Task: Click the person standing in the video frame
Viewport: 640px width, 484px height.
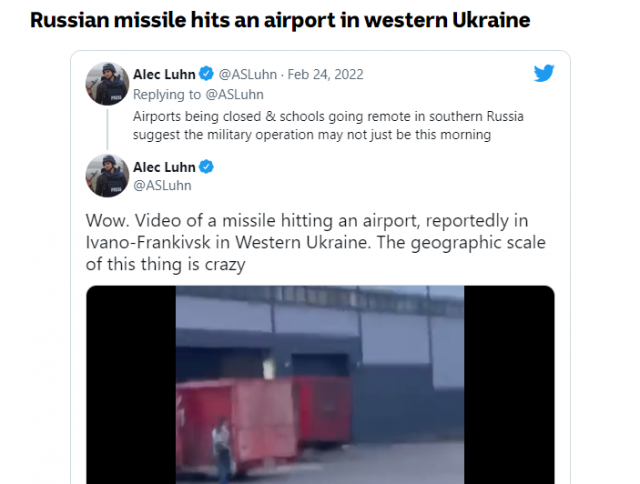Action: pyautogui.click(x=222, y=448)
